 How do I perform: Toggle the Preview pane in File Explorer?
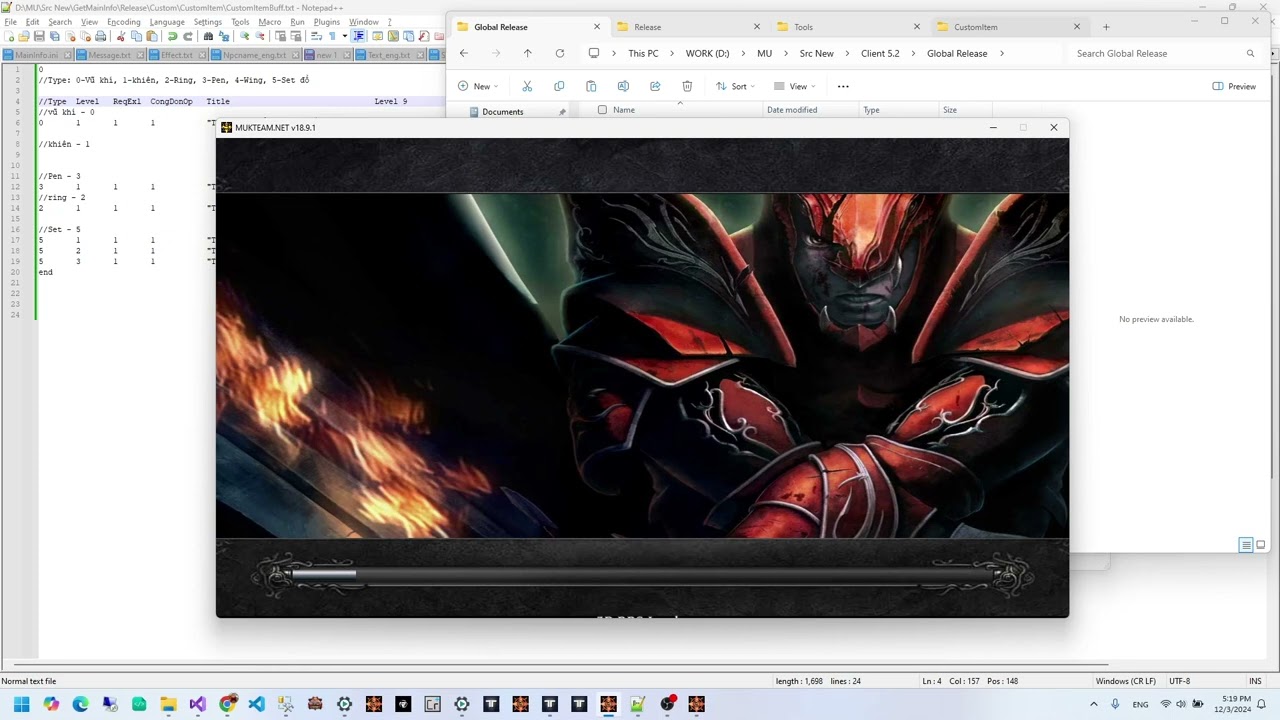click(x=1234, y=86)
